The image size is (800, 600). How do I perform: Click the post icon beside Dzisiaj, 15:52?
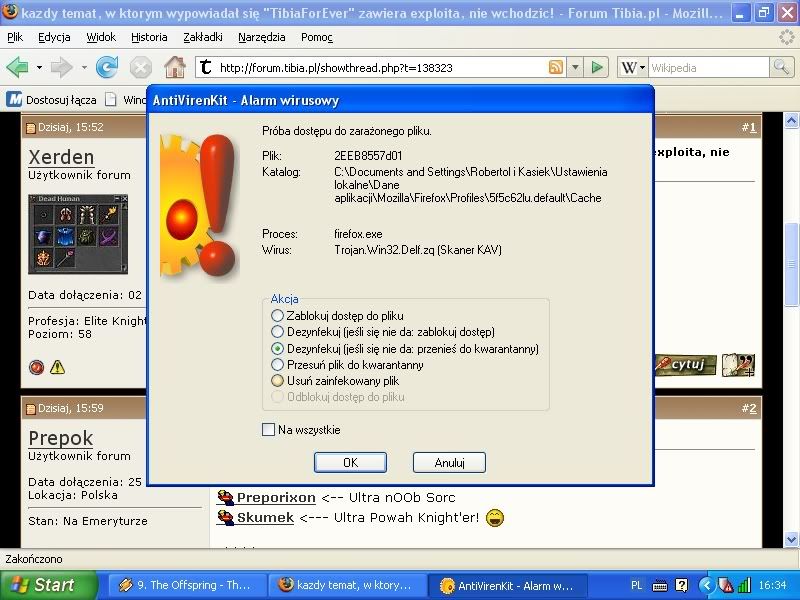(31, 128)
